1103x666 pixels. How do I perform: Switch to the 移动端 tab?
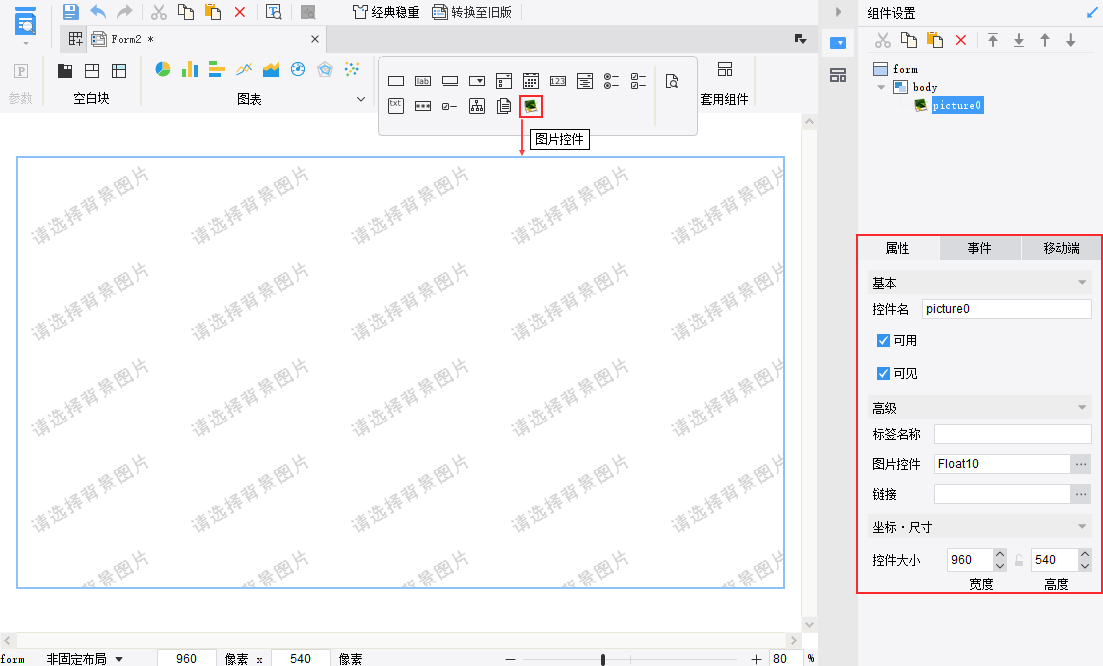tap(1061, 248)
